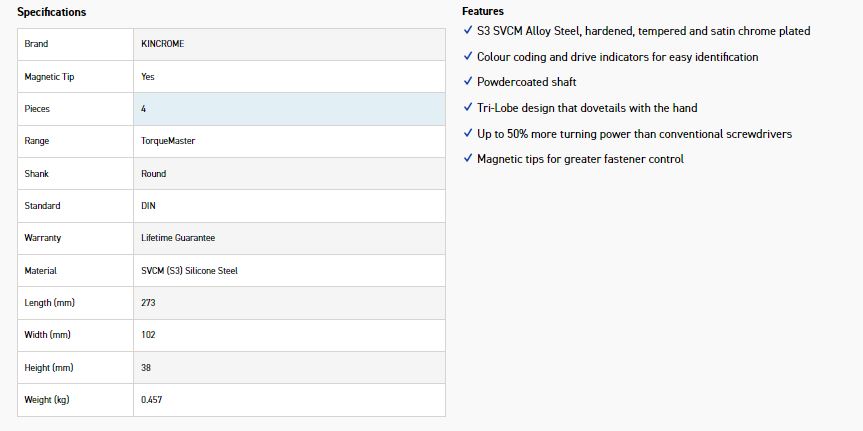Image resolution: width=863 pixels, height=431 pixels.
Task: Click the checkmark beside 50% more turning power
Action: pos(468,133)
